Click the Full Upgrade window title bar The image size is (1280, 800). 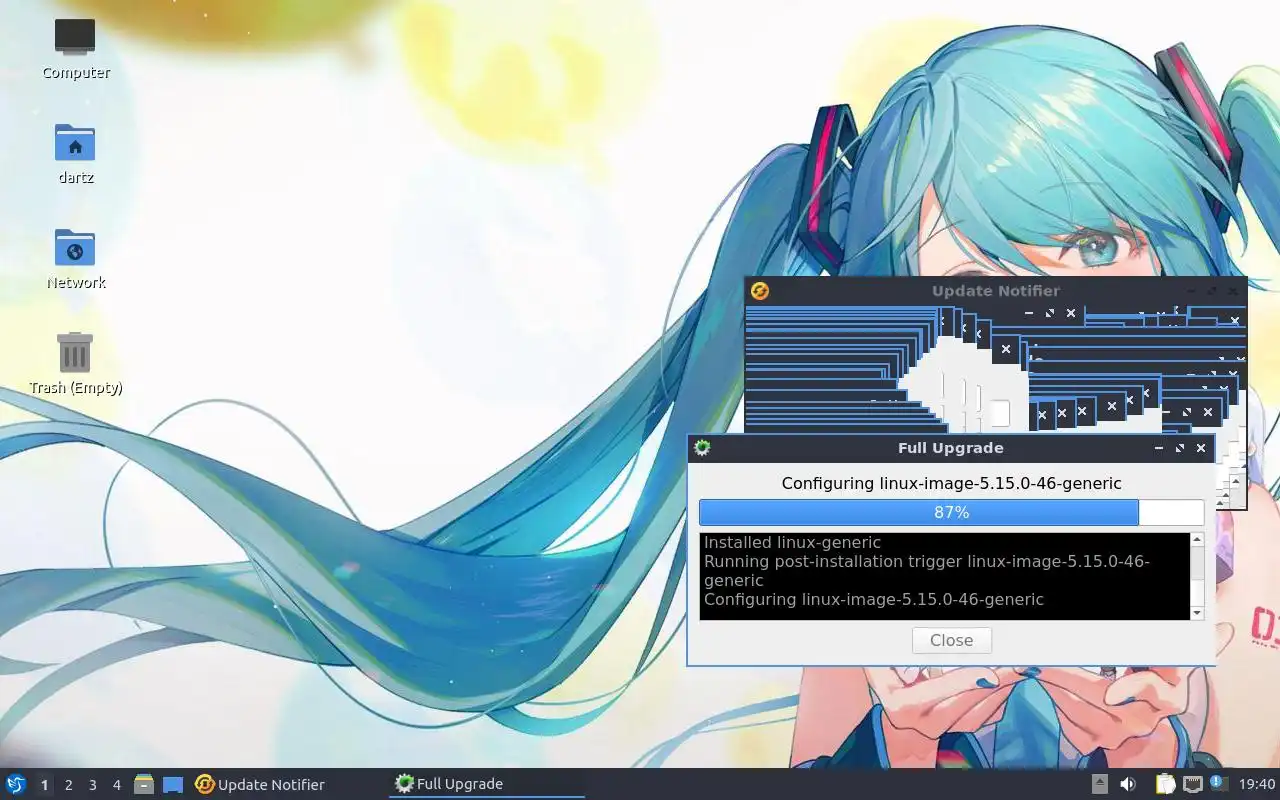click(x=950, y=448)
